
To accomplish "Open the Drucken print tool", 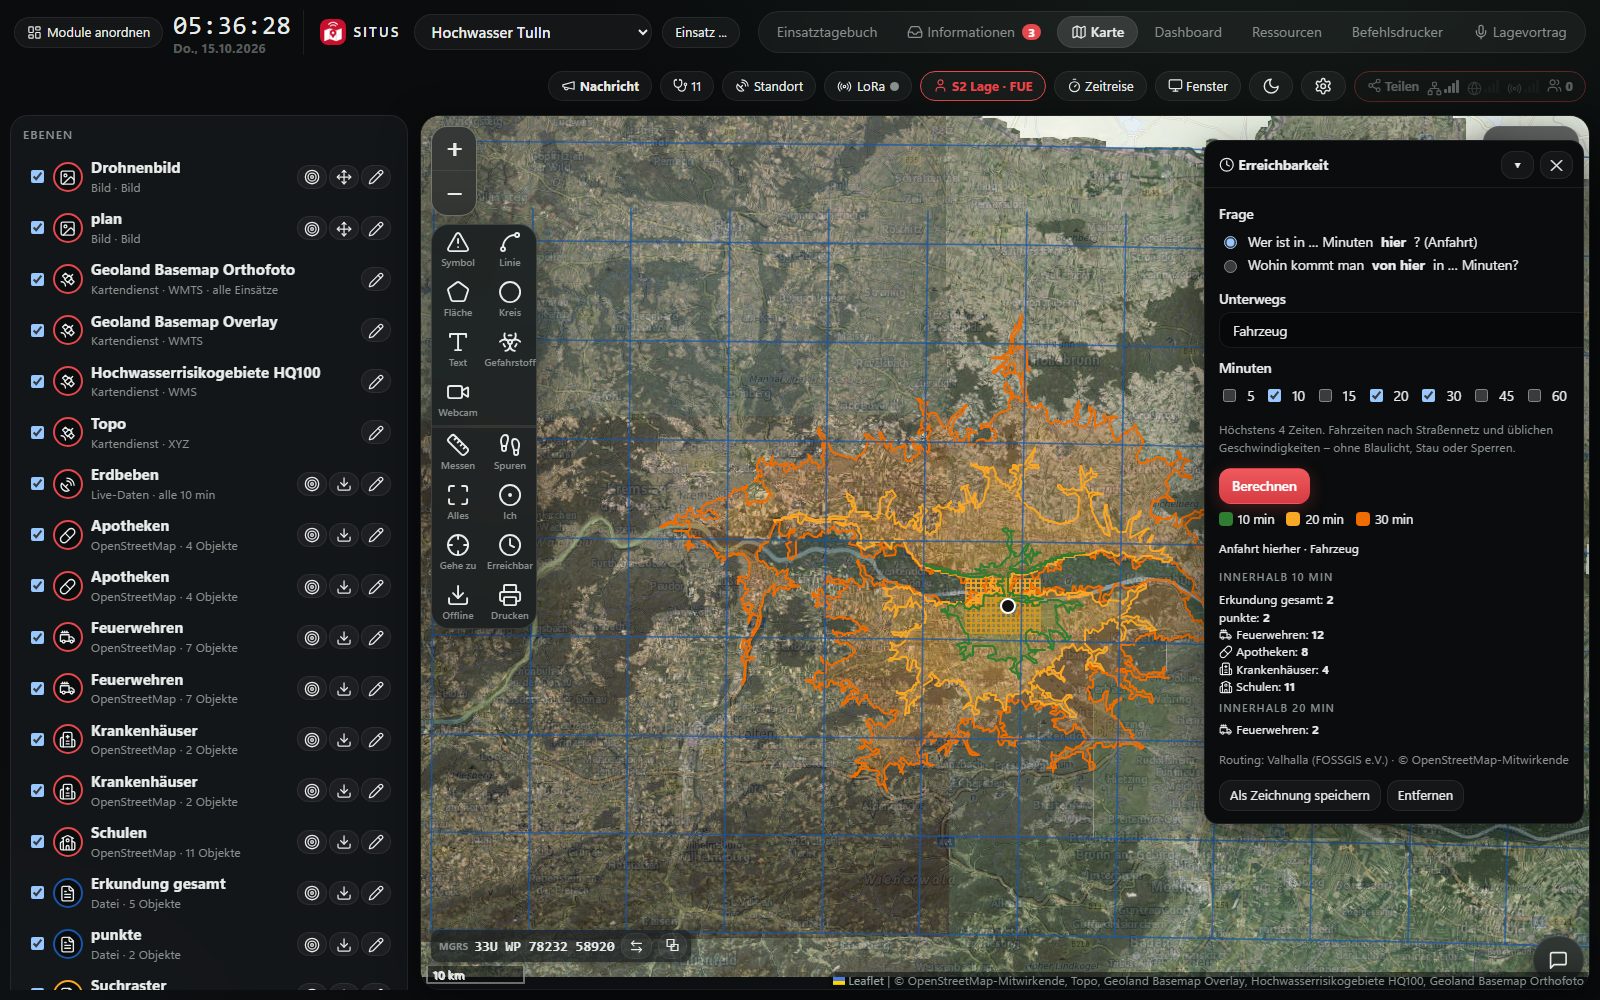I will click(510, 602).
